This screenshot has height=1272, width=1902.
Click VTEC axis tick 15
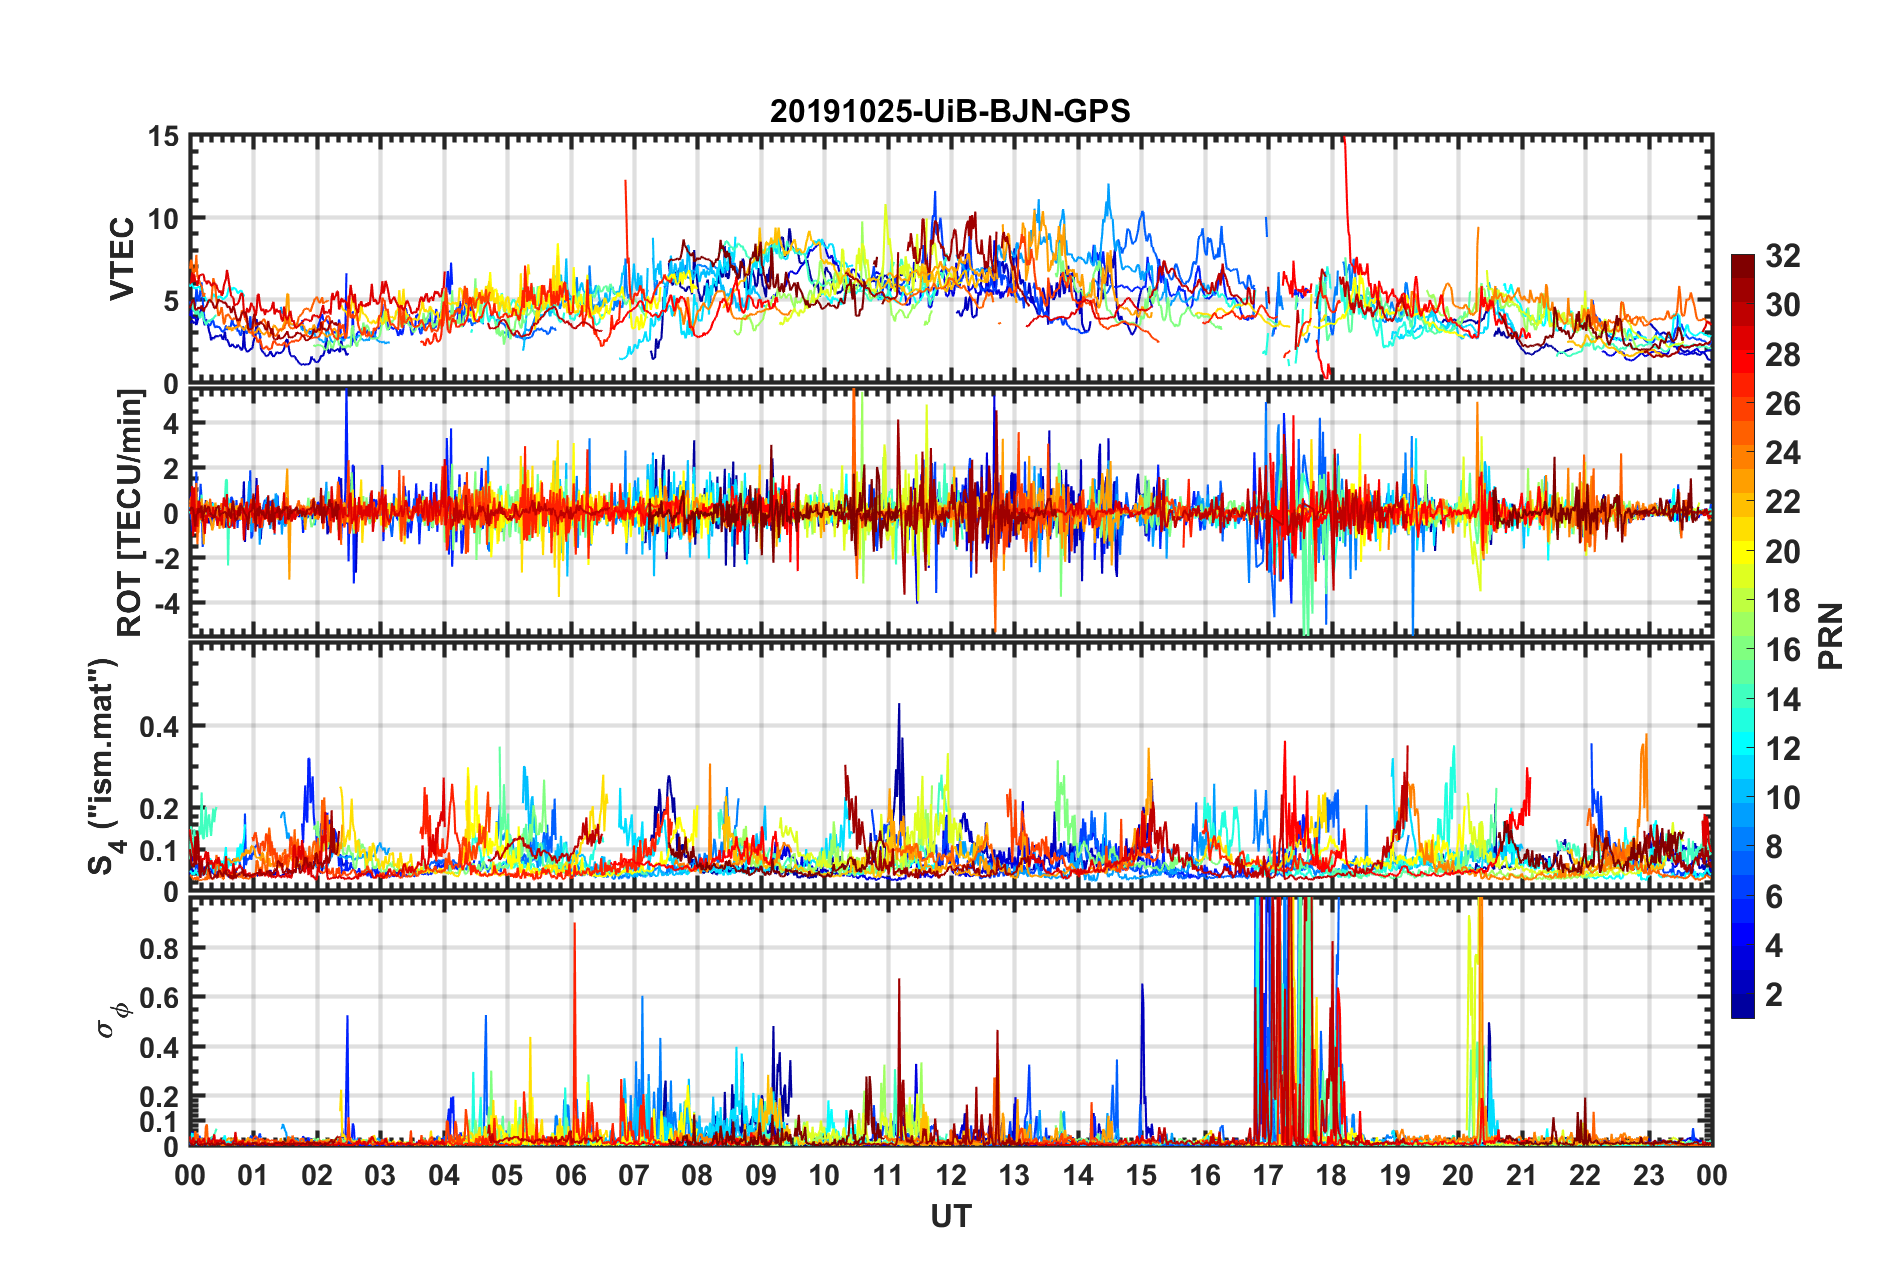point(163,136)
